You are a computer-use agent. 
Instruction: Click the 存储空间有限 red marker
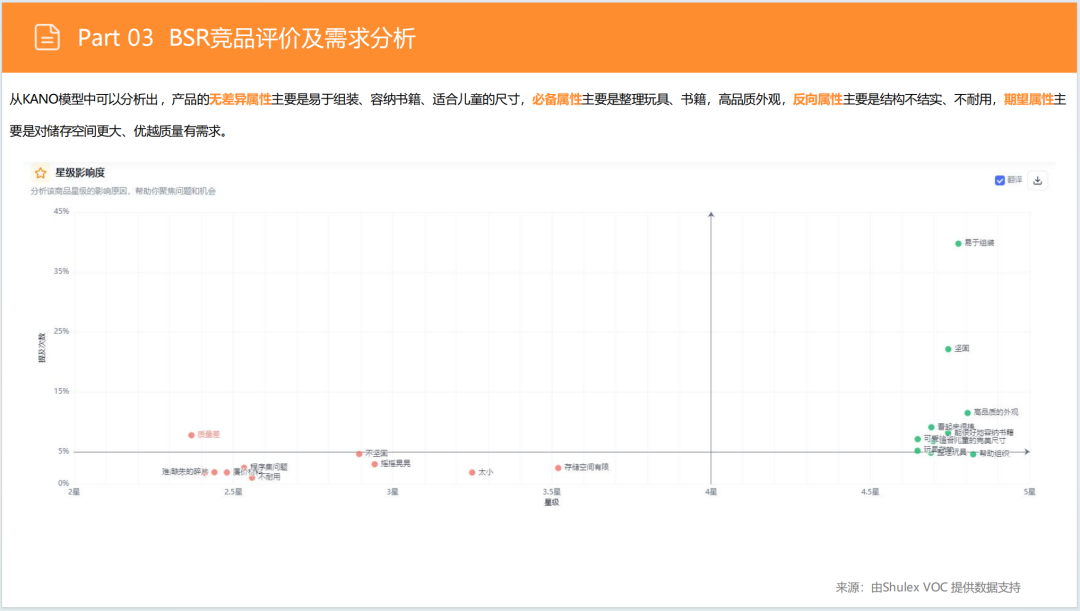(x=560, y=466)
